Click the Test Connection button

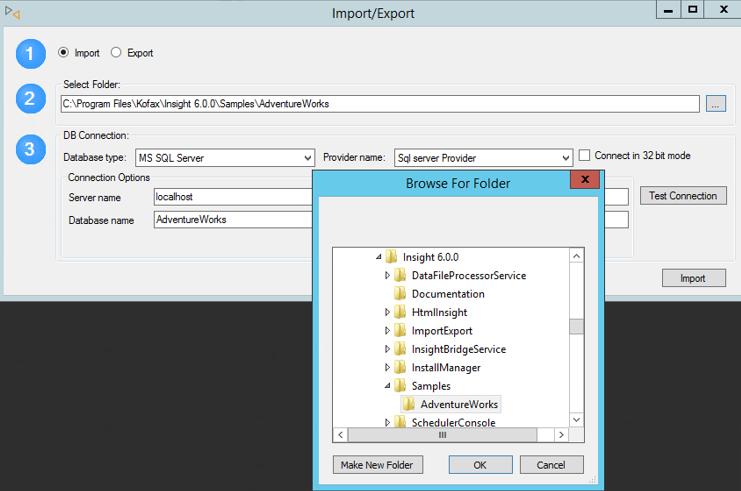[x=683, y=196]
